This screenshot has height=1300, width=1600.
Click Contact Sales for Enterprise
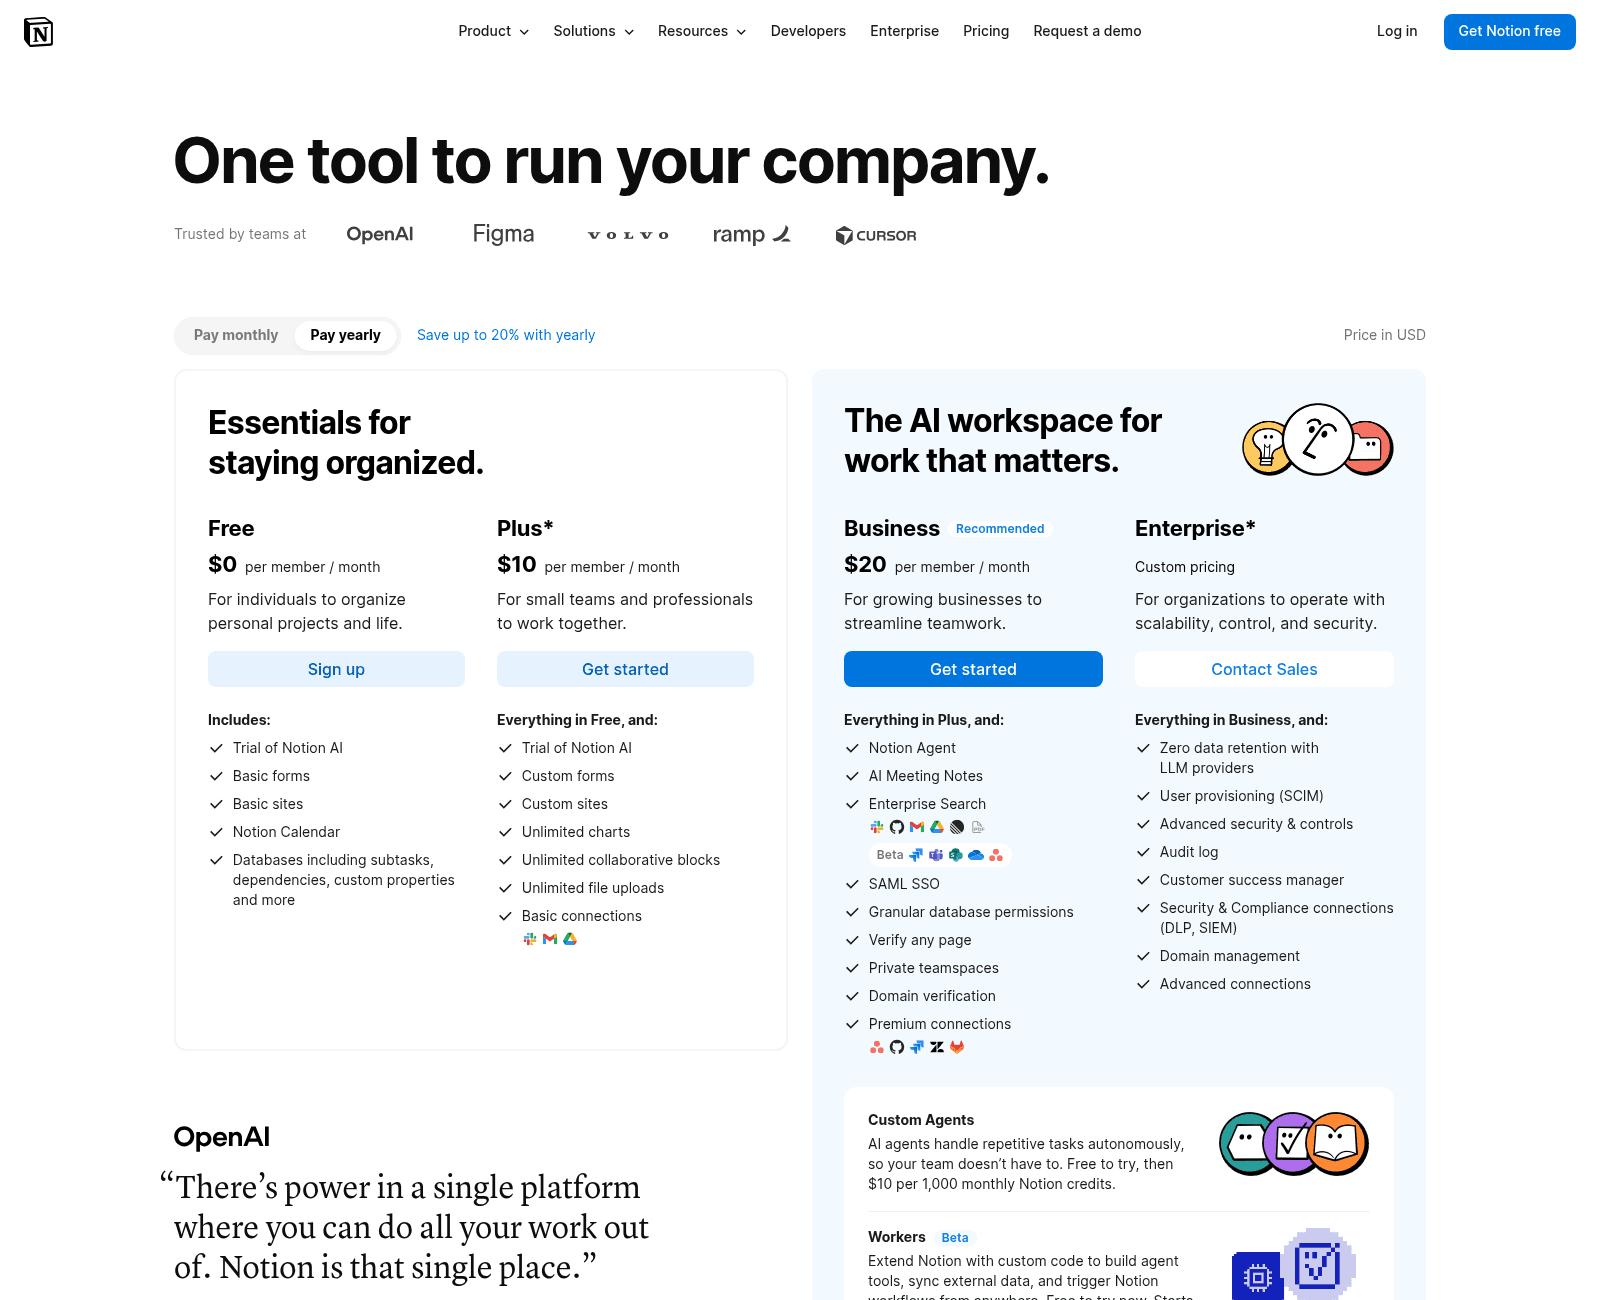pyautogui.click(x=1264, y=669)
